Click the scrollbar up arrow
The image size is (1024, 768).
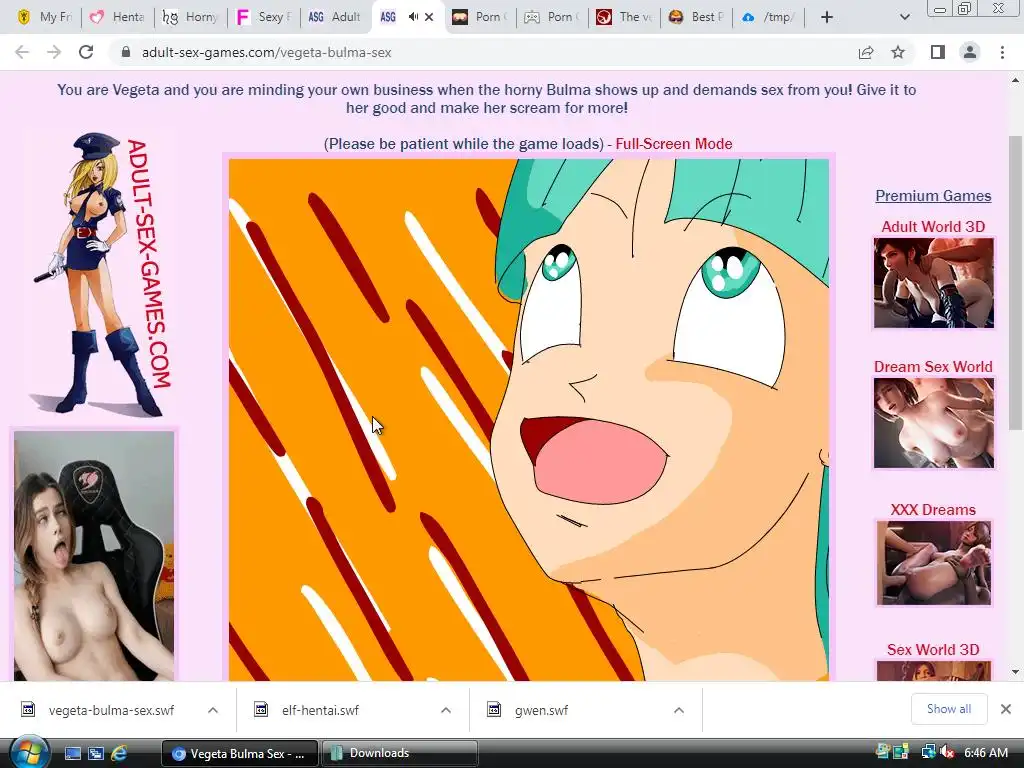[x=1015, y=81]
